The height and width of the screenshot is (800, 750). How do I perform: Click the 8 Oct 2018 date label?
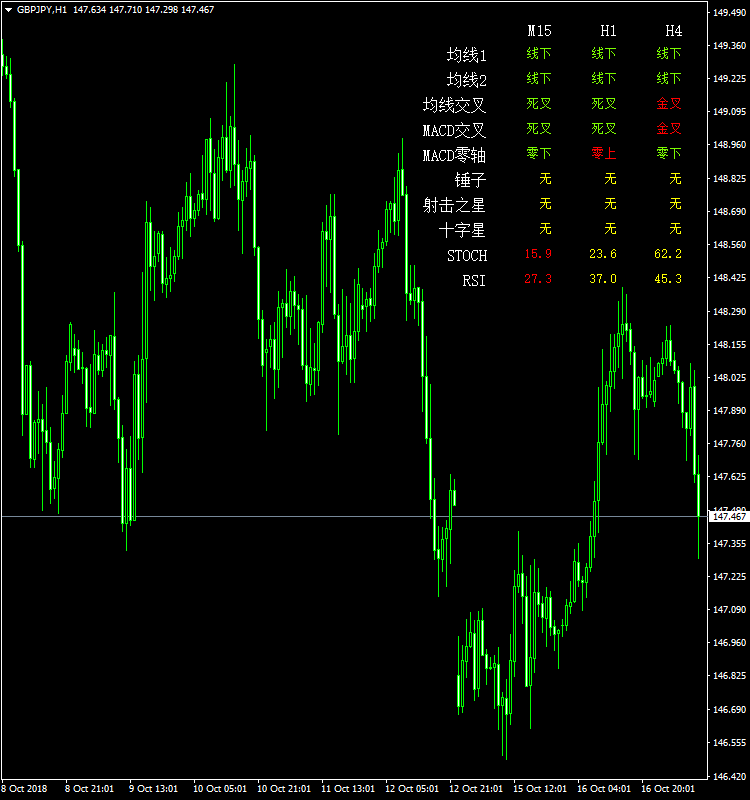[x=24, y=788]
